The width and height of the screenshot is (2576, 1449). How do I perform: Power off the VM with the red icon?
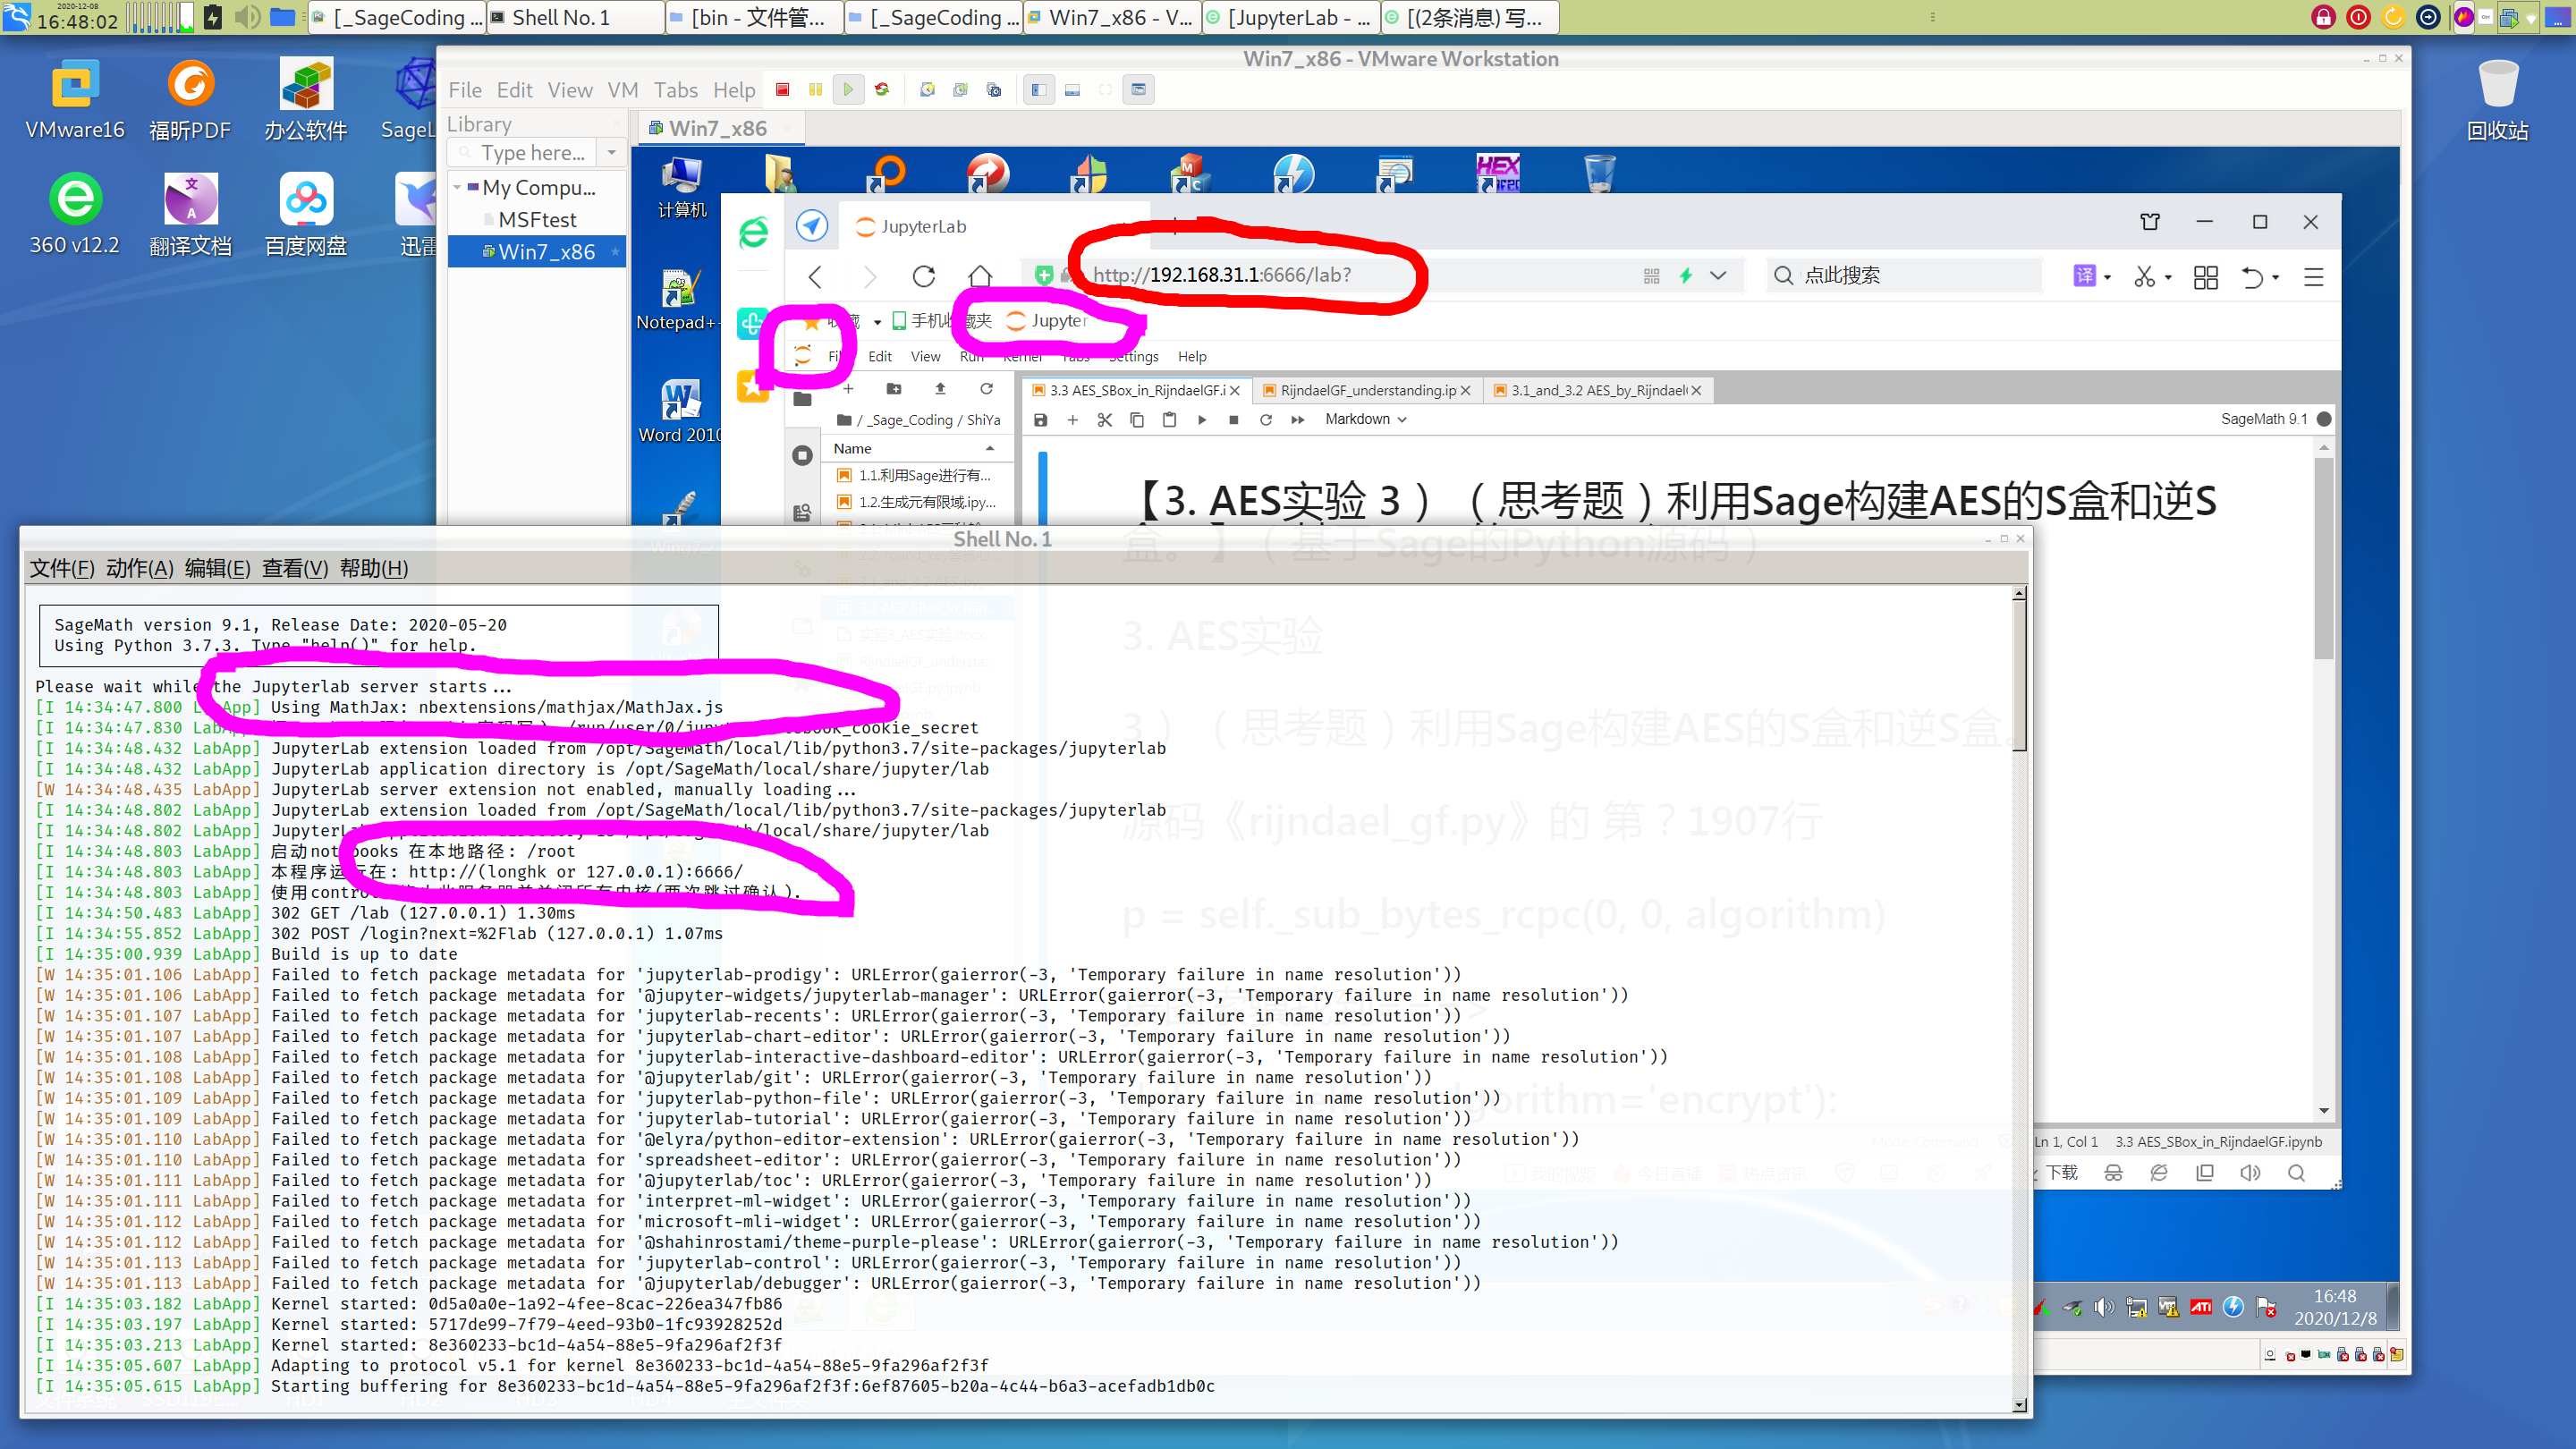click(x=782, y=89)
